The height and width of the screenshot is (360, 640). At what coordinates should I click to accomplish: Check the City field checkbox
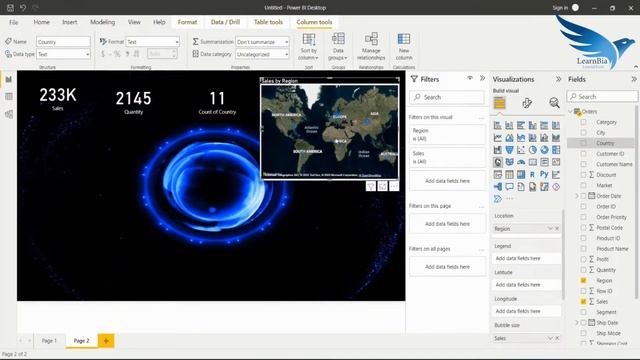(583, 133)
